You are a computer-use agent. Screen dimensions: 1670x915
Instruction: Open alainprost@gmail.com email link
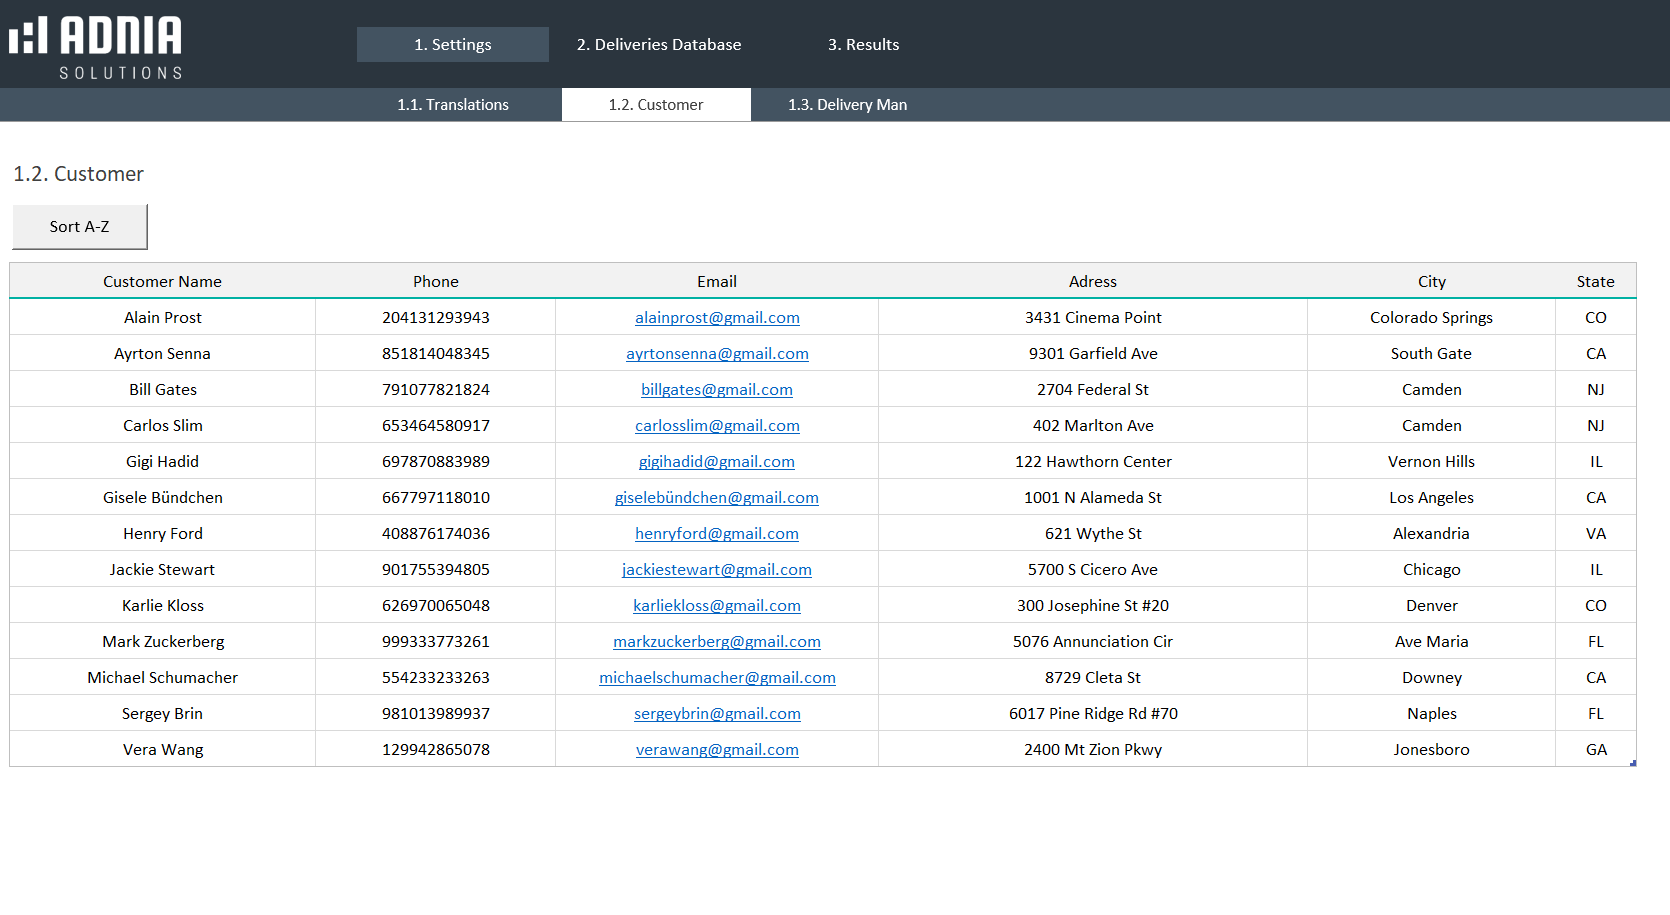(x=717, y=318)
